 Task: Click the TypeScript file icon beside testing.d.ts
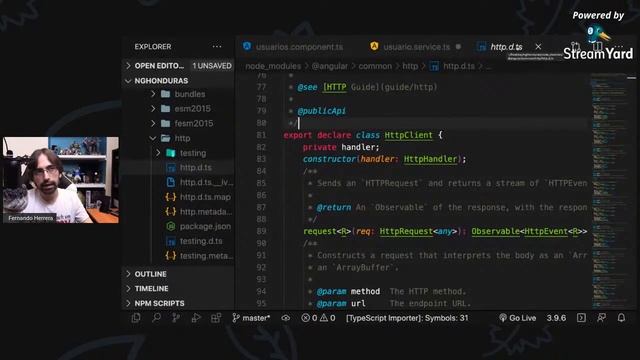[171, 241]
